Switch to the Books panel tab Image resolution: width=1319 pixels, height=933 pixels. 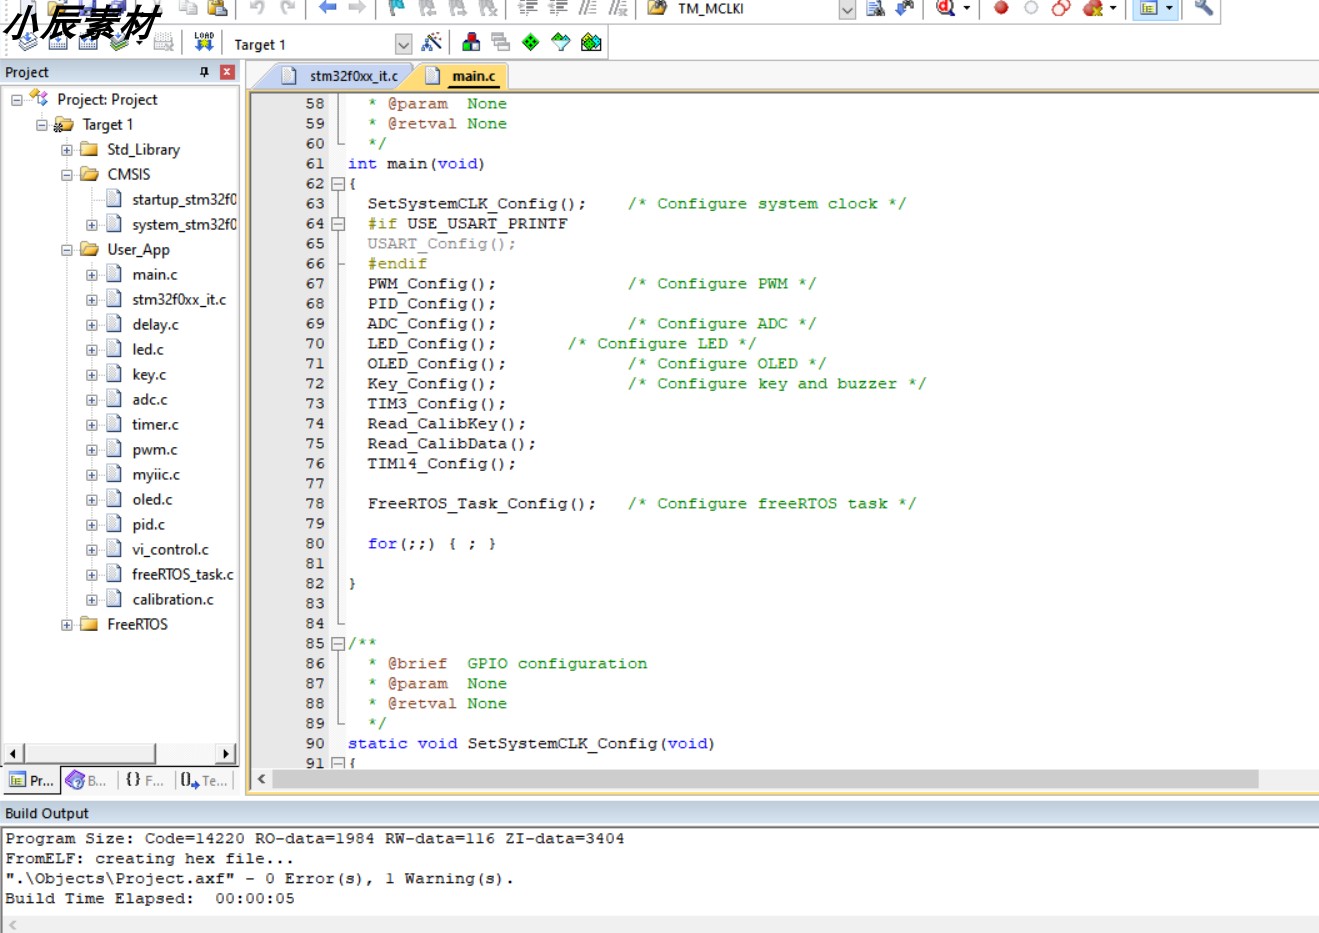86,780
